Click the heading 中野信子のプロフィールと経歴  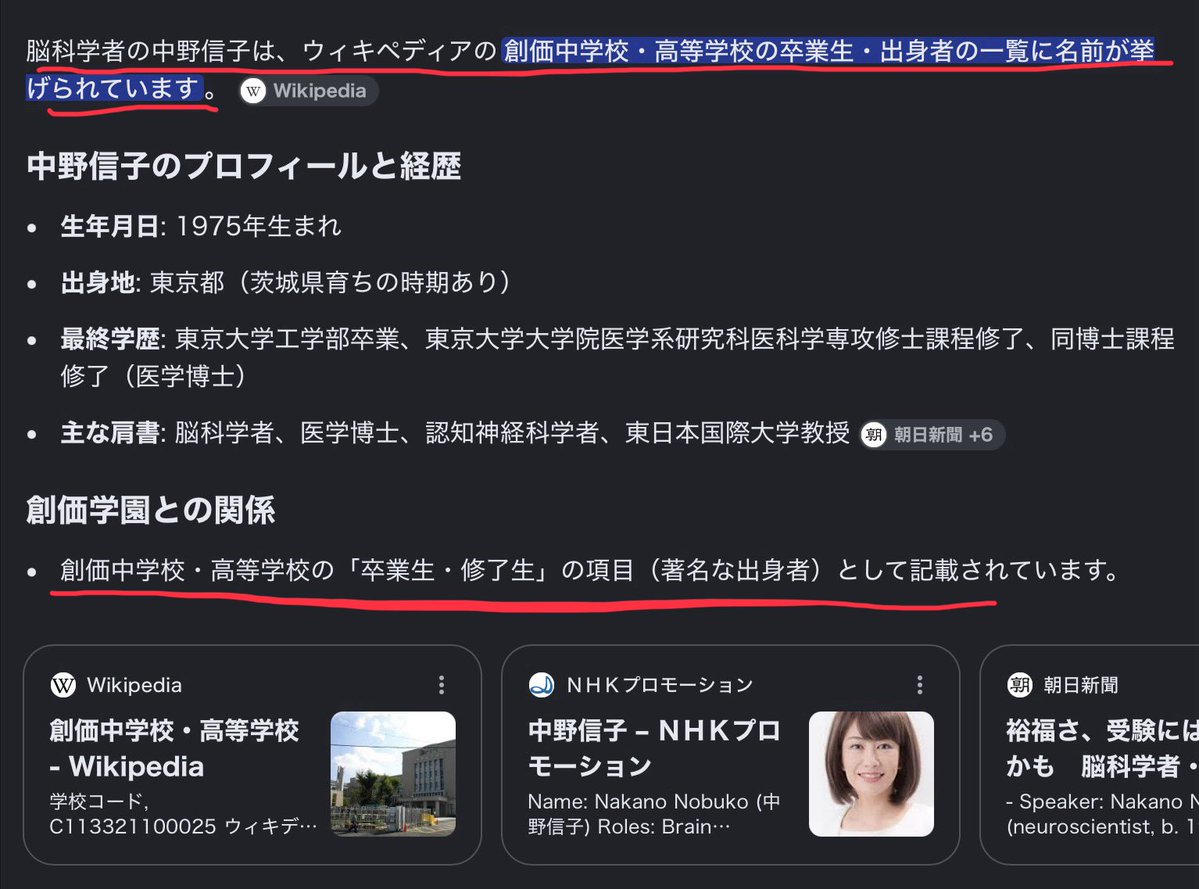[x=244, y=167]
